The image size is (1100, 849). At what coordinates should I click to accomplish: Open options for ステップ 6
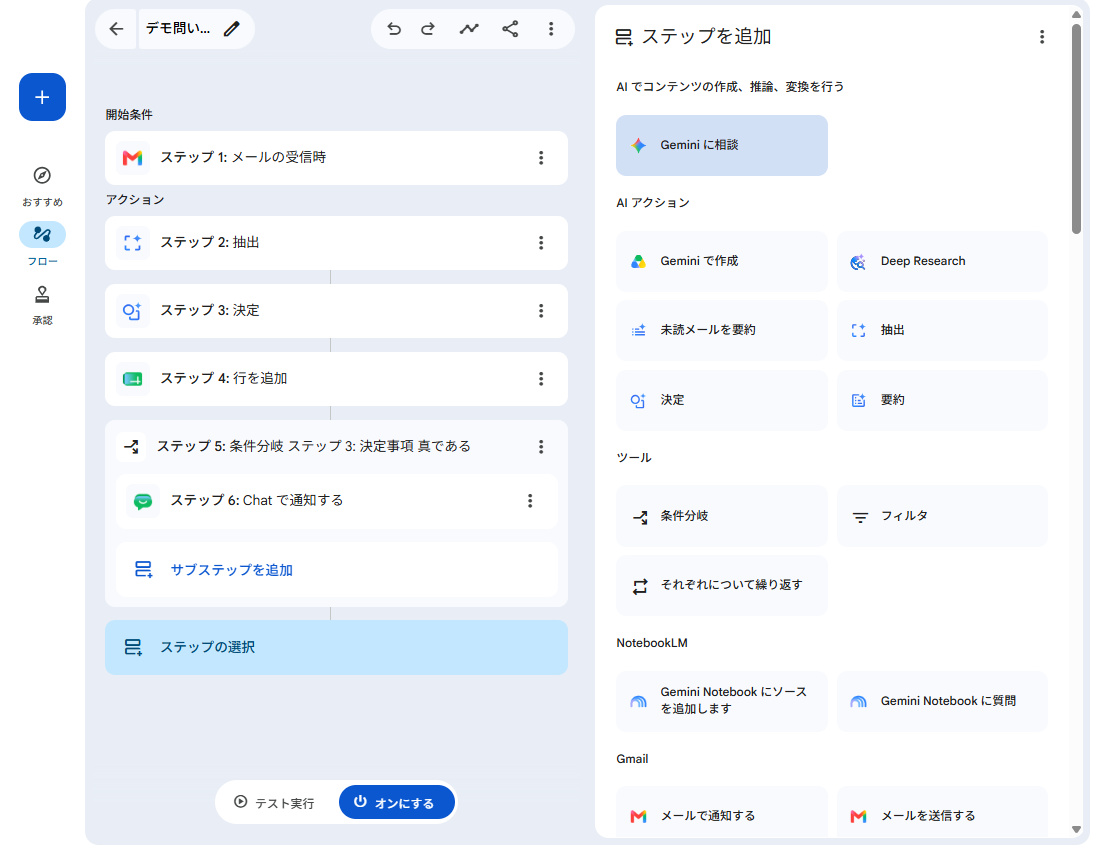coord(530,501)
